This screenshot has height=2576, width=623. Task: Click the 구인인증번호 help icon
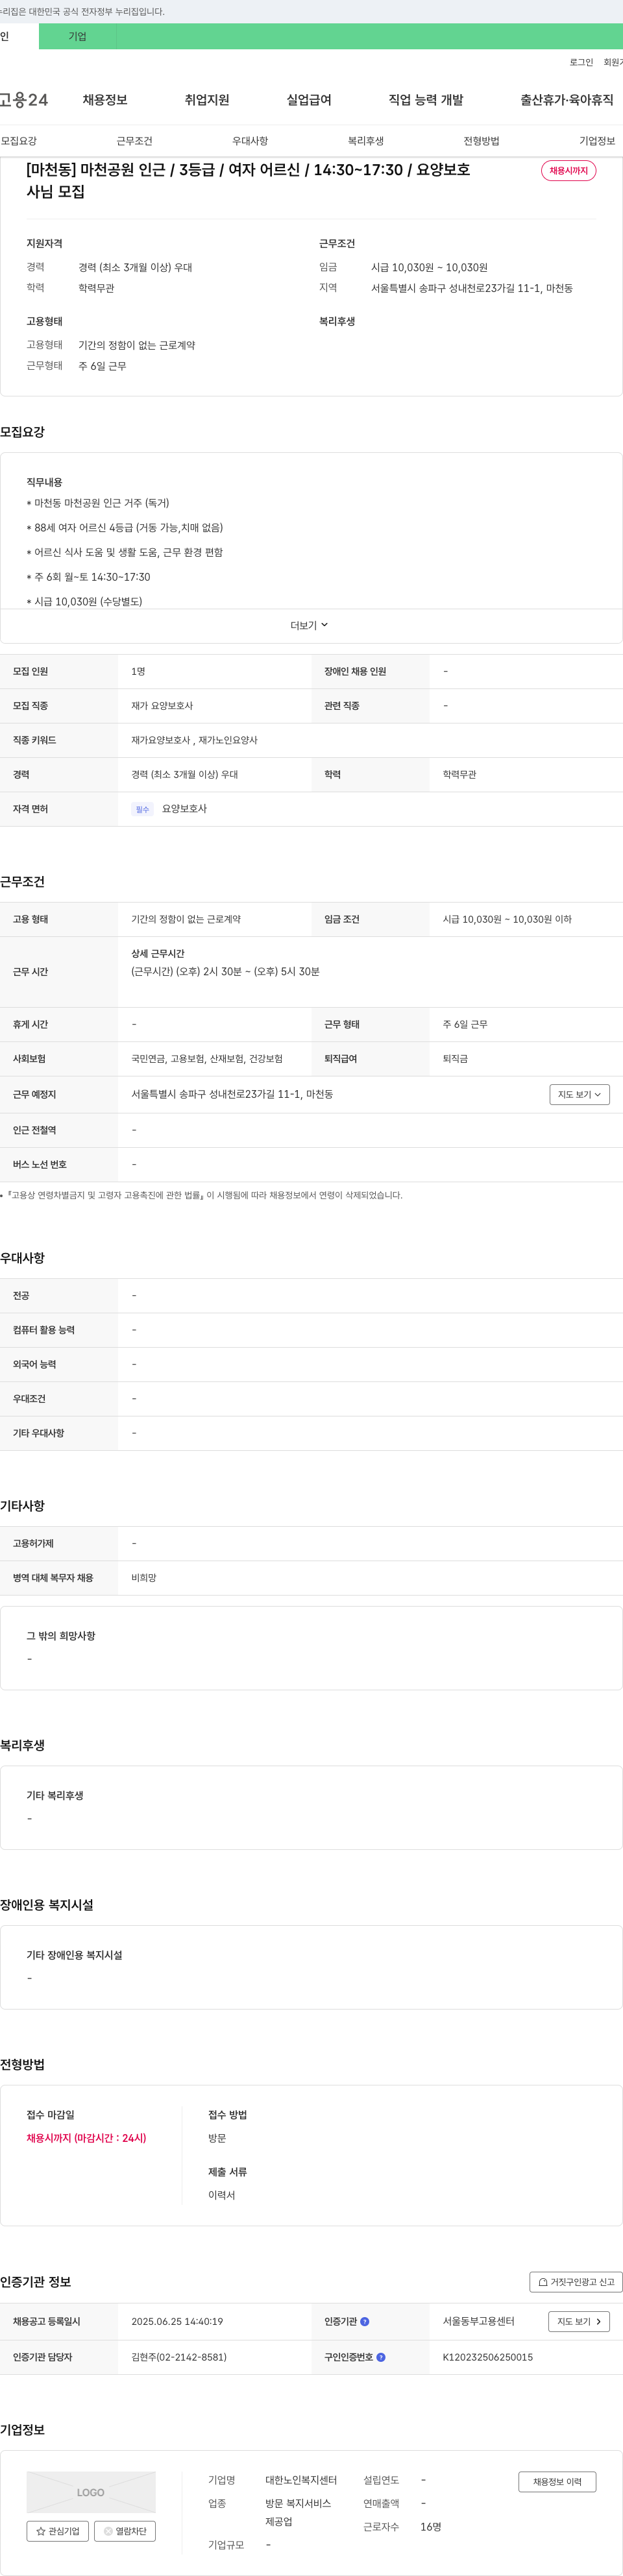[381, 2357]
